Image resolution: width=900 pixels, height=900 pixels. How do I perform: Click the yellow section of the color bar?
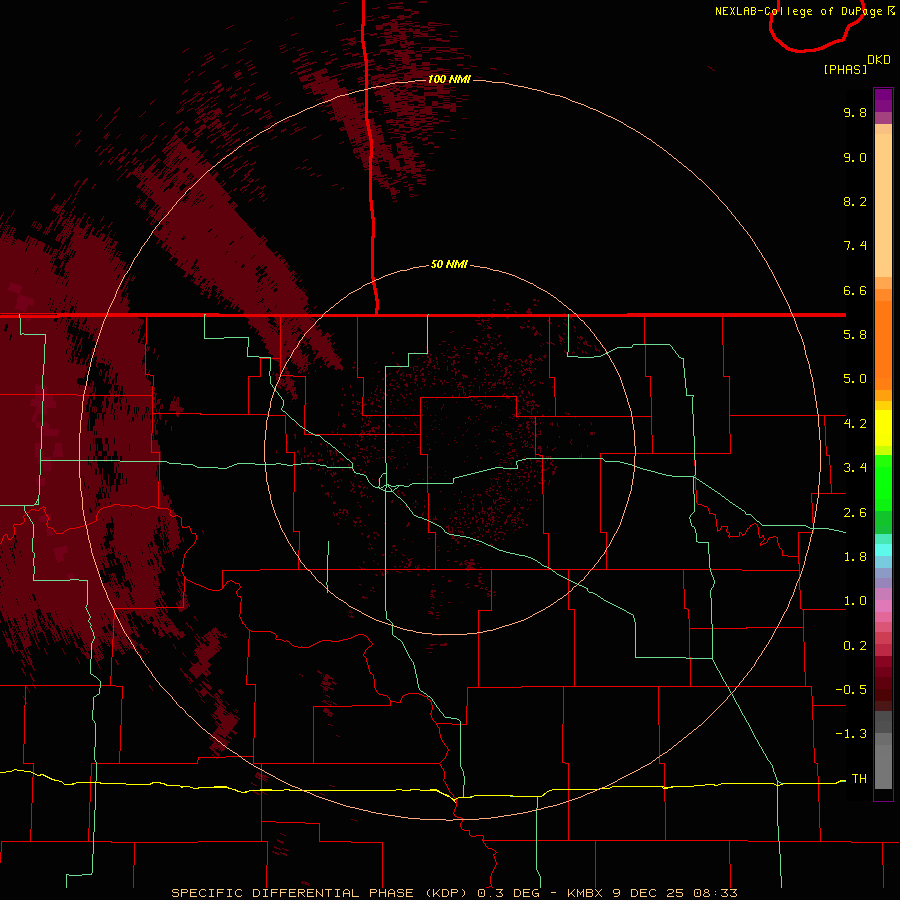pos(883,428)
